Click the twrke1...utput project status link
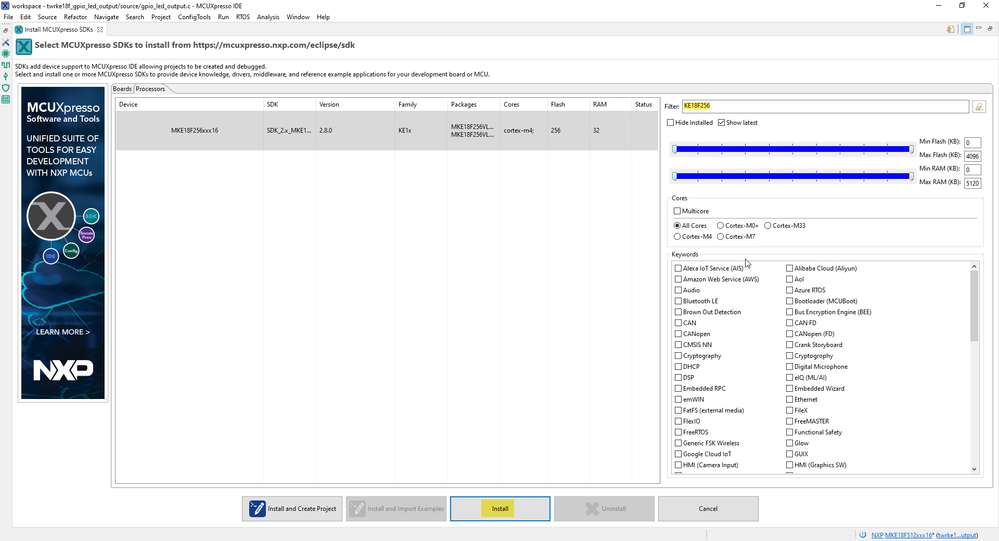 pyautogui.click(x=958, y=535)
